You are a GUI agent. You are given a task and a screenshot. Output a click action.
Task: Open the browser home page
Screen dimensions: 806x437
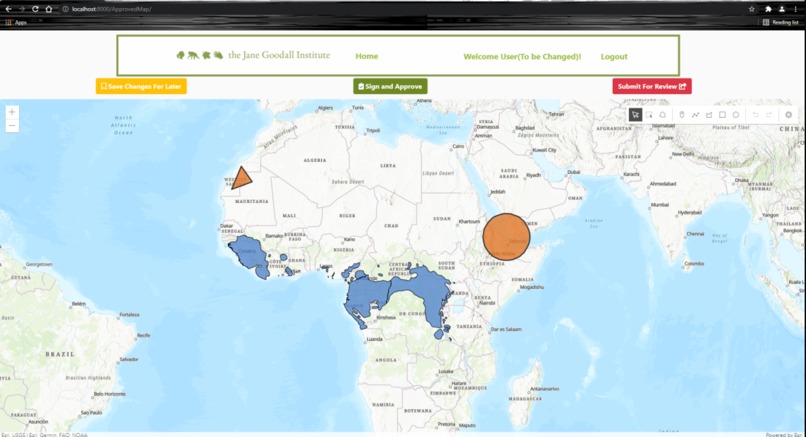(49, 9)
